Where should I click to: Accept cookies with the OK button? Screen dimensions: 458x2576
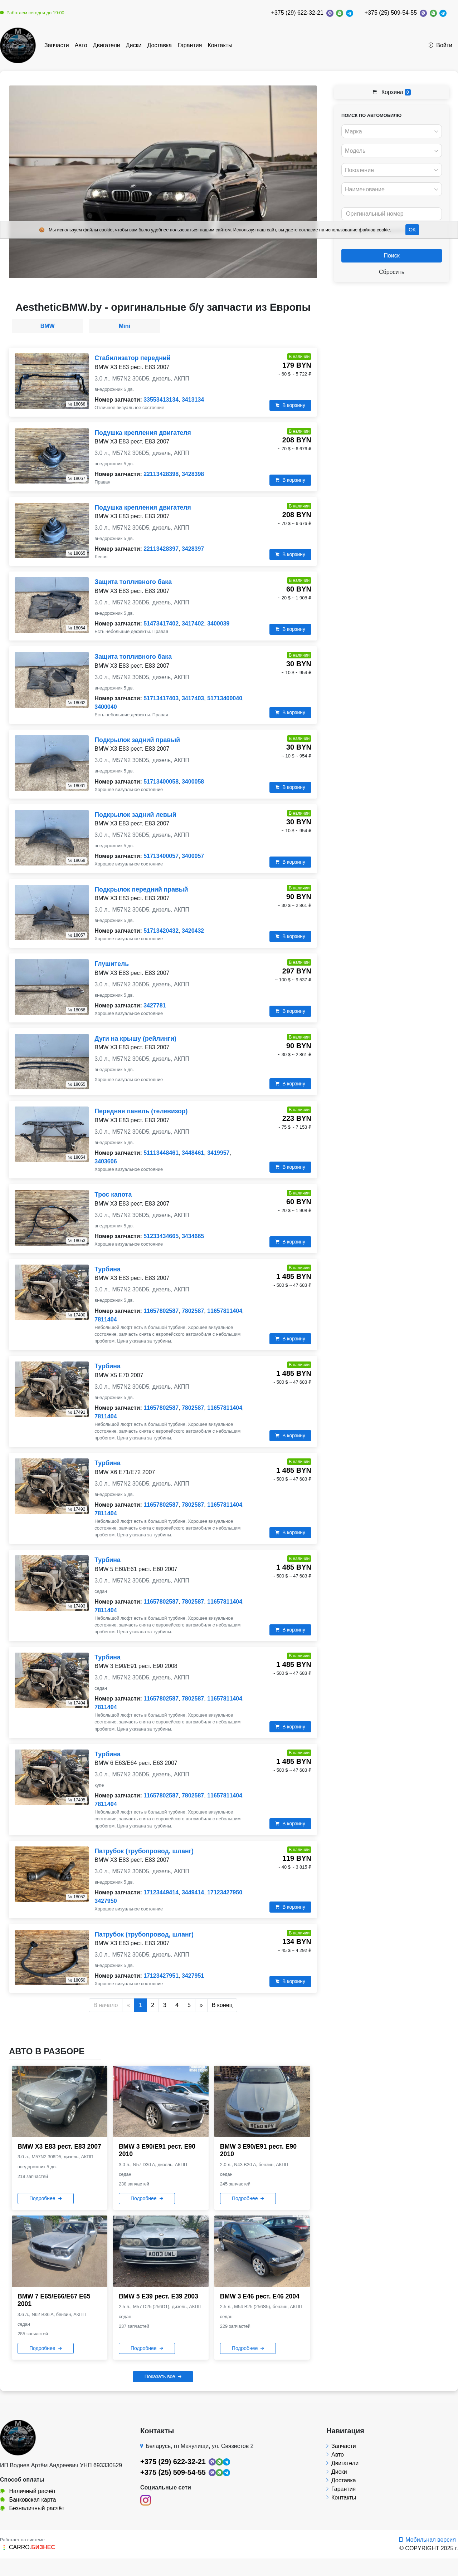412,230
